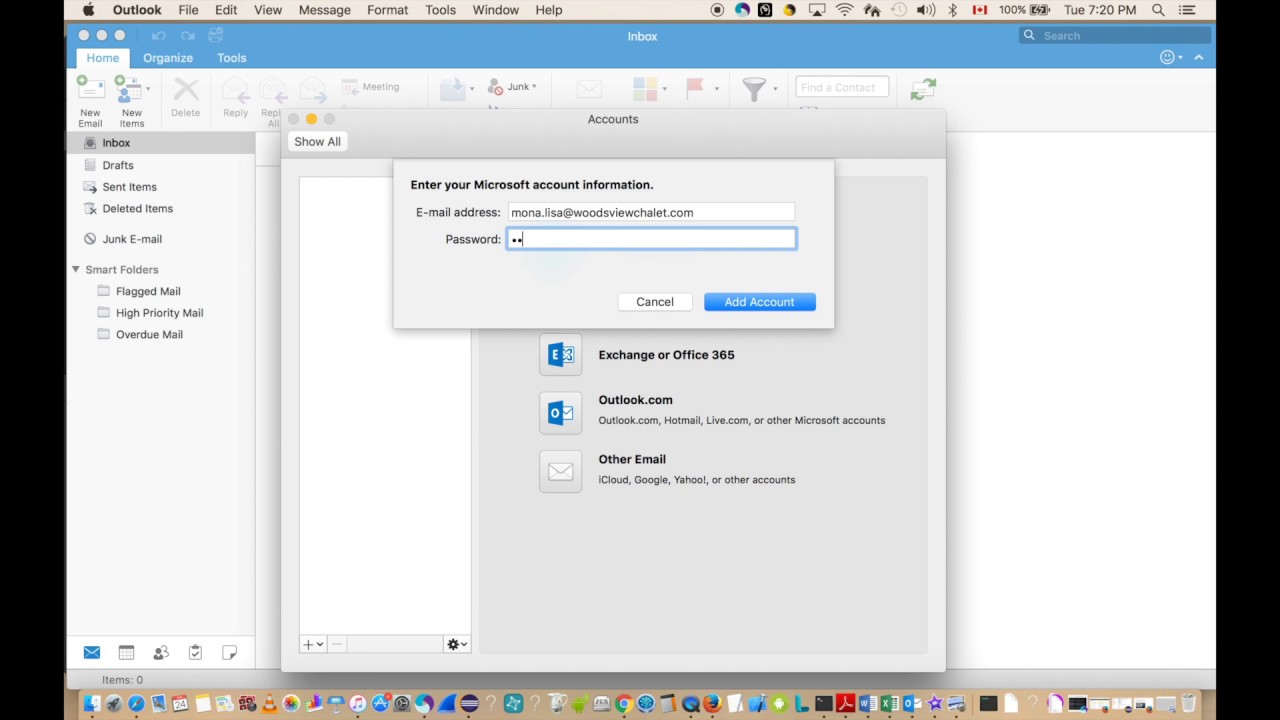Collapse the Smart Folders section
Image resolution: width=1280 pixels, height=720 pixels.
pos(75,269)
